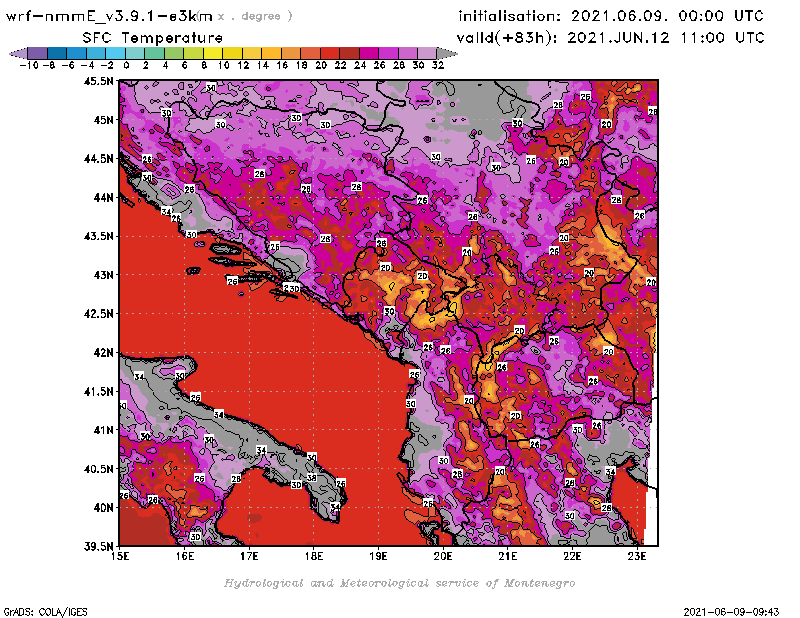The height and width of the screenshot is (618, 800).
Task: Click the '2021-06-09-09:43' timestamp
Action: 732,612
